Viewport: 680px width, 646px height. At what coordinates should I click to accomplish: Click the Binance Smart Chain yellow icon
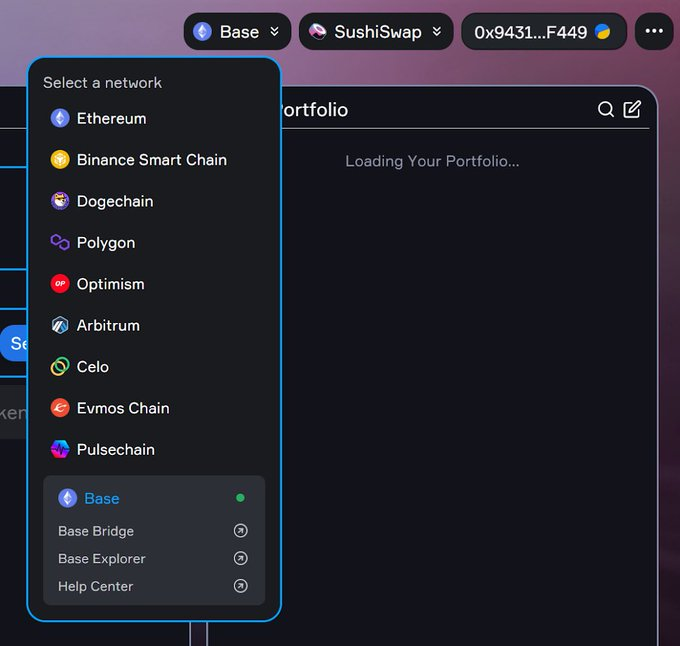(x=60, y=160)
